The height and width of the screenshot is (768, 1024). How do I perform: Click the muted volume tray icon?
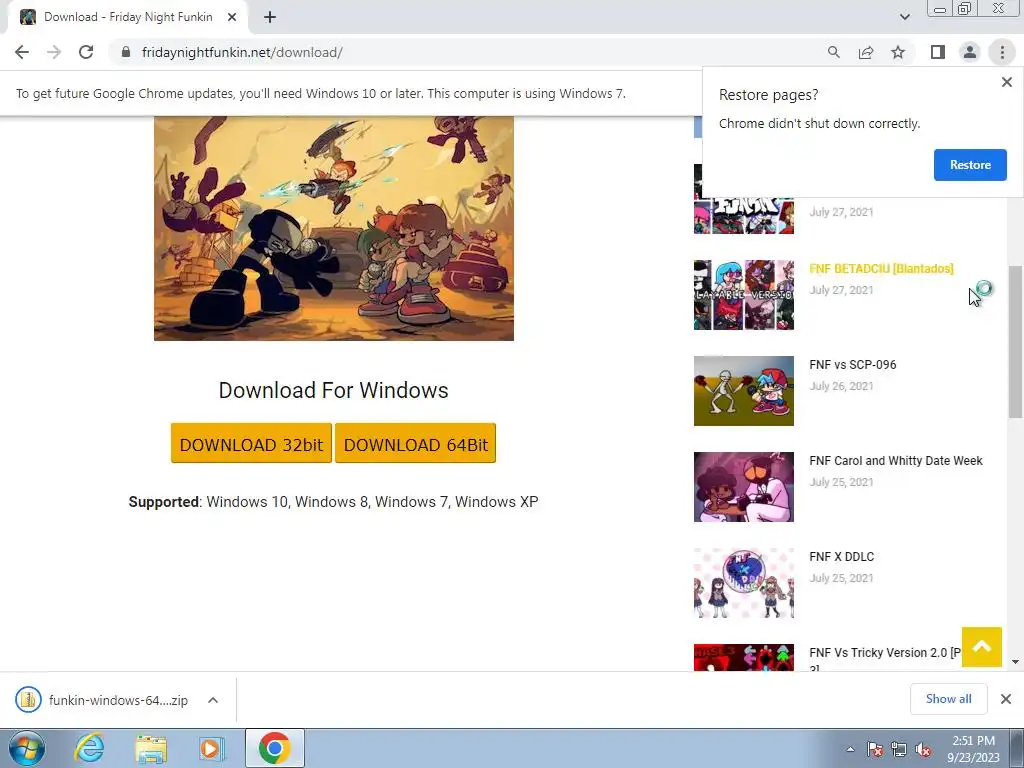point(923,749)
